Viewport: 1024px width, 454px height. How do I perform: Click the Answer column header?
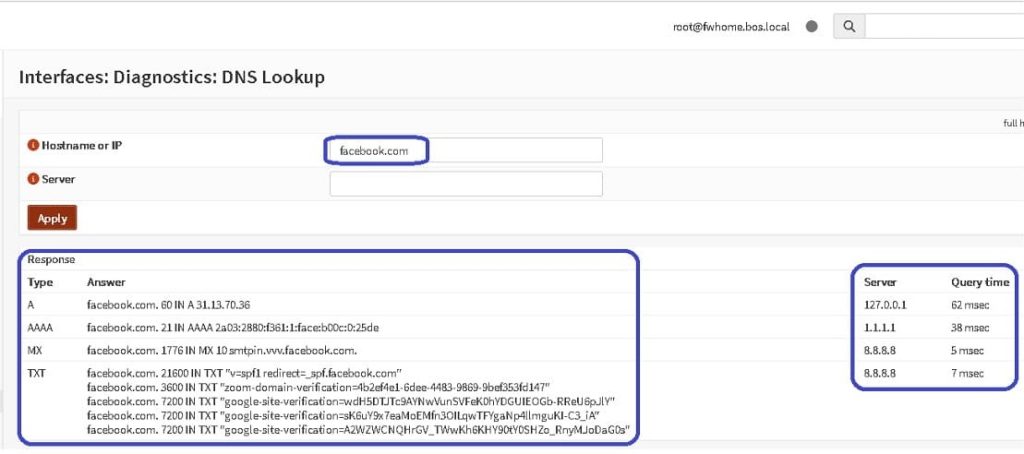click(x=106, y=282)
